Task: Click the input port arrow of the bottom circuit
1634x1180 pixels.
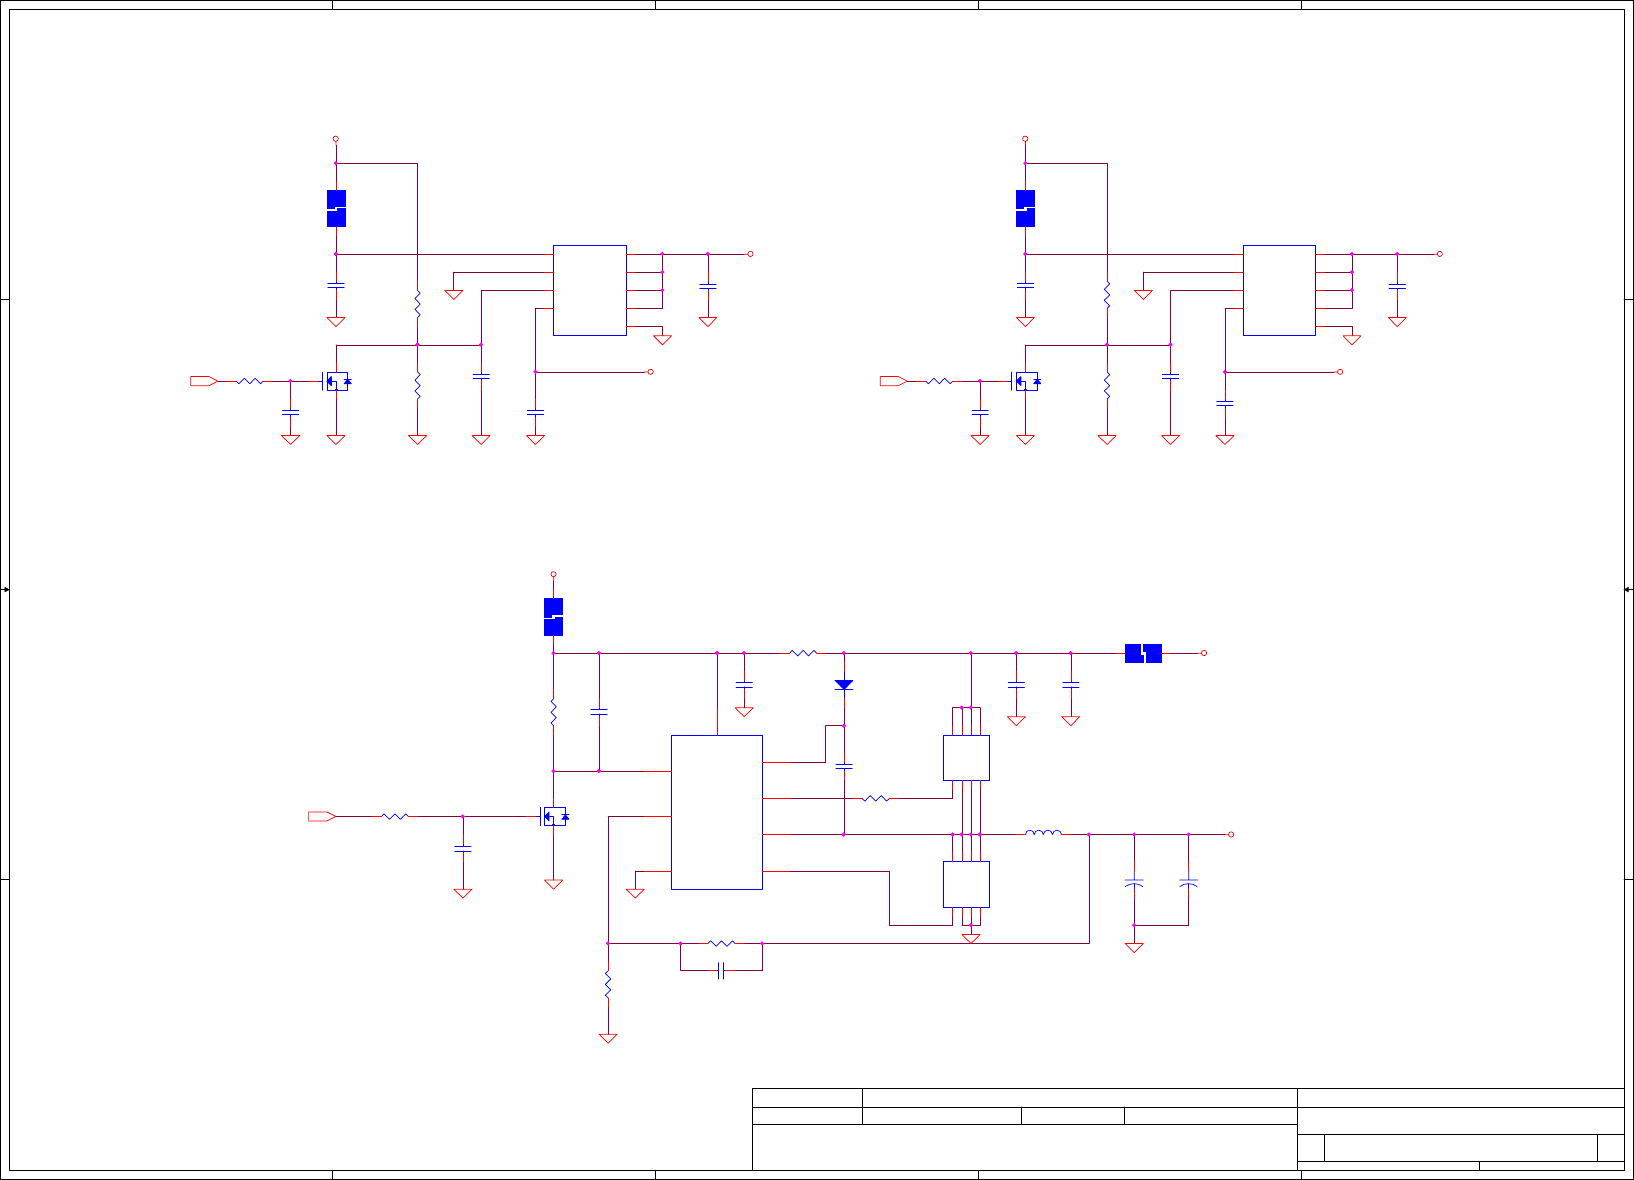Action: pos(322,816)
